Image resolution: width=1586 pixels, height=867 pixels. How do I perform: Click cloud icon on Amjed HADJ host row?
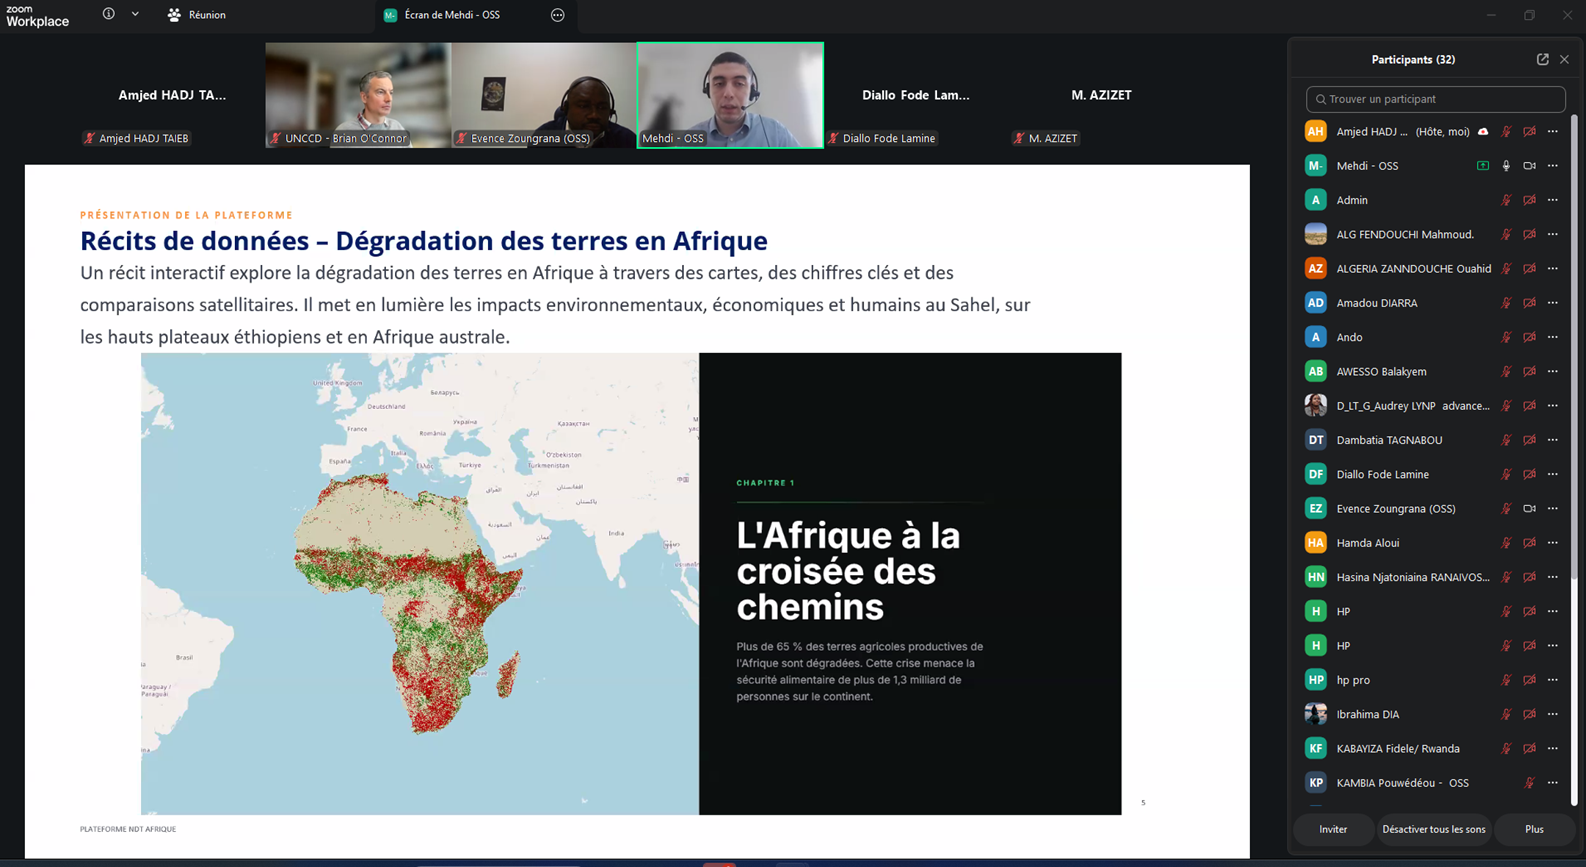tap(1483, 132)
